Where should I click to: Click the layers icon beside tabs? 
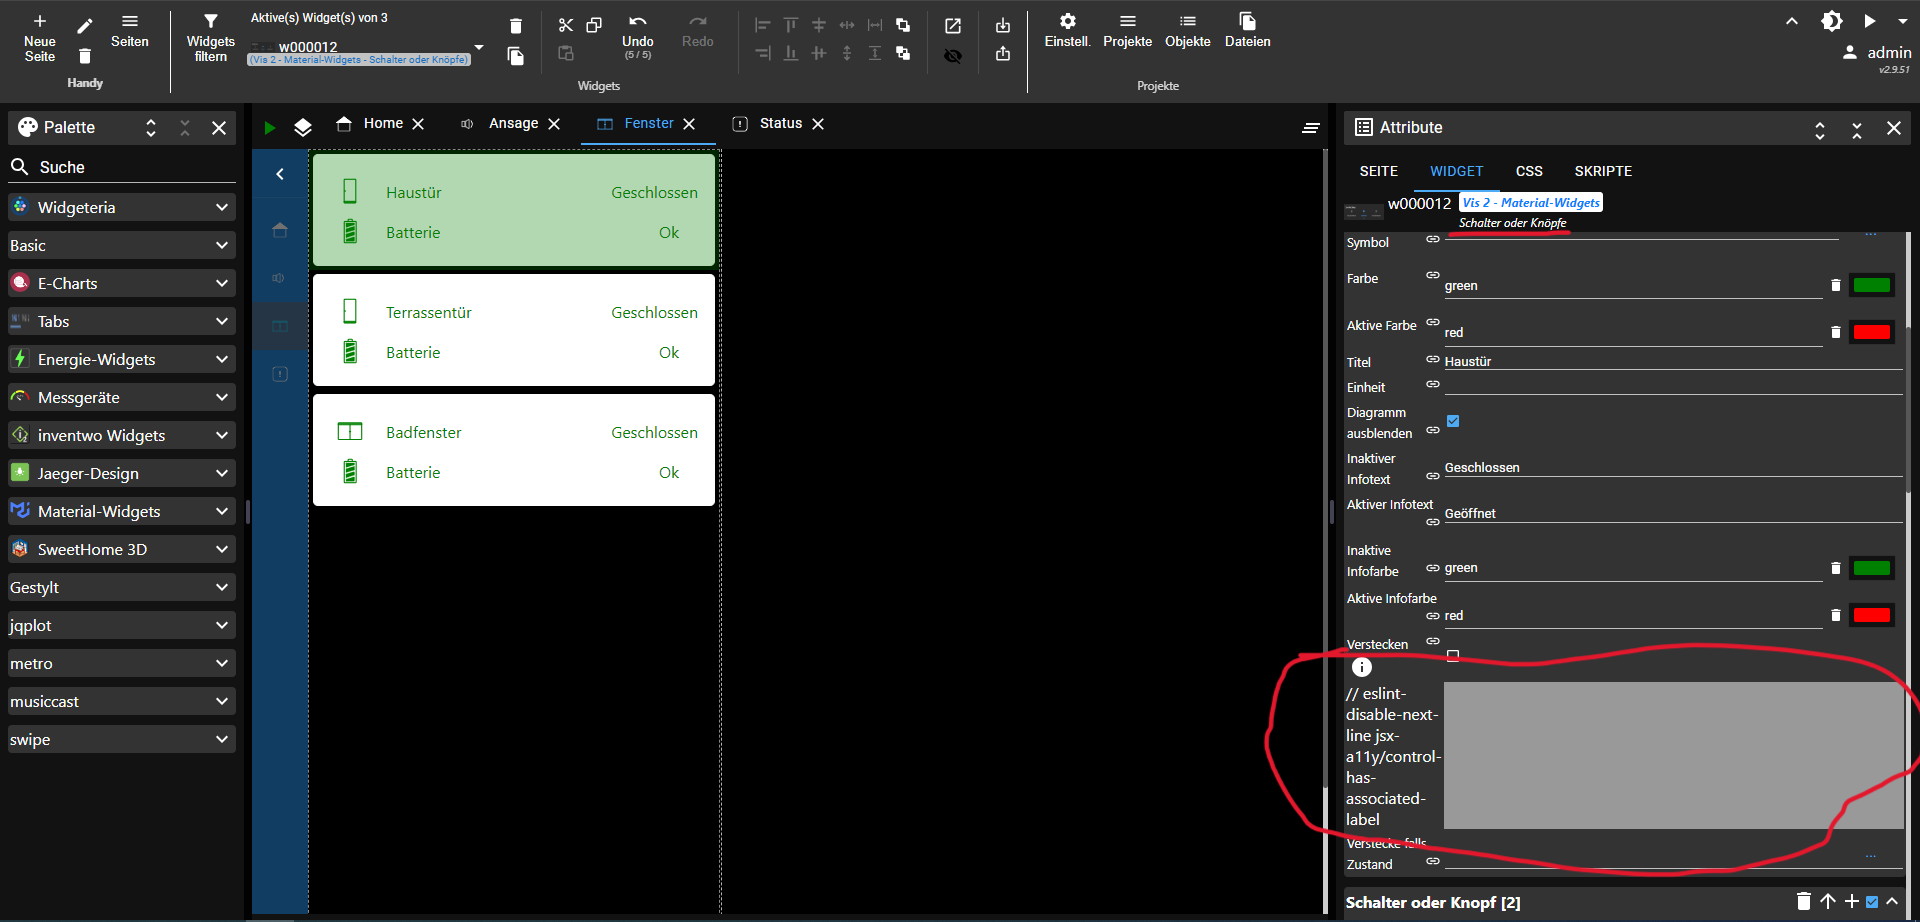[x=303, y=127]
